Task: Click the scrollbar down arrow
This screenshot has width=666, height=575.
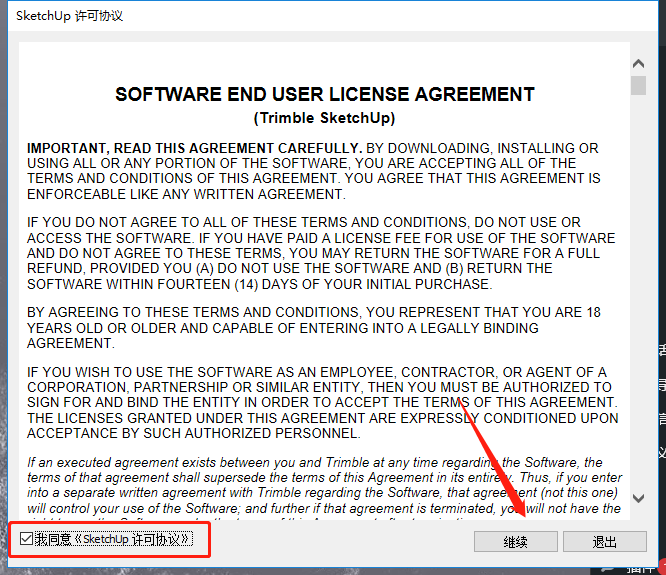Action: (638, 498)
